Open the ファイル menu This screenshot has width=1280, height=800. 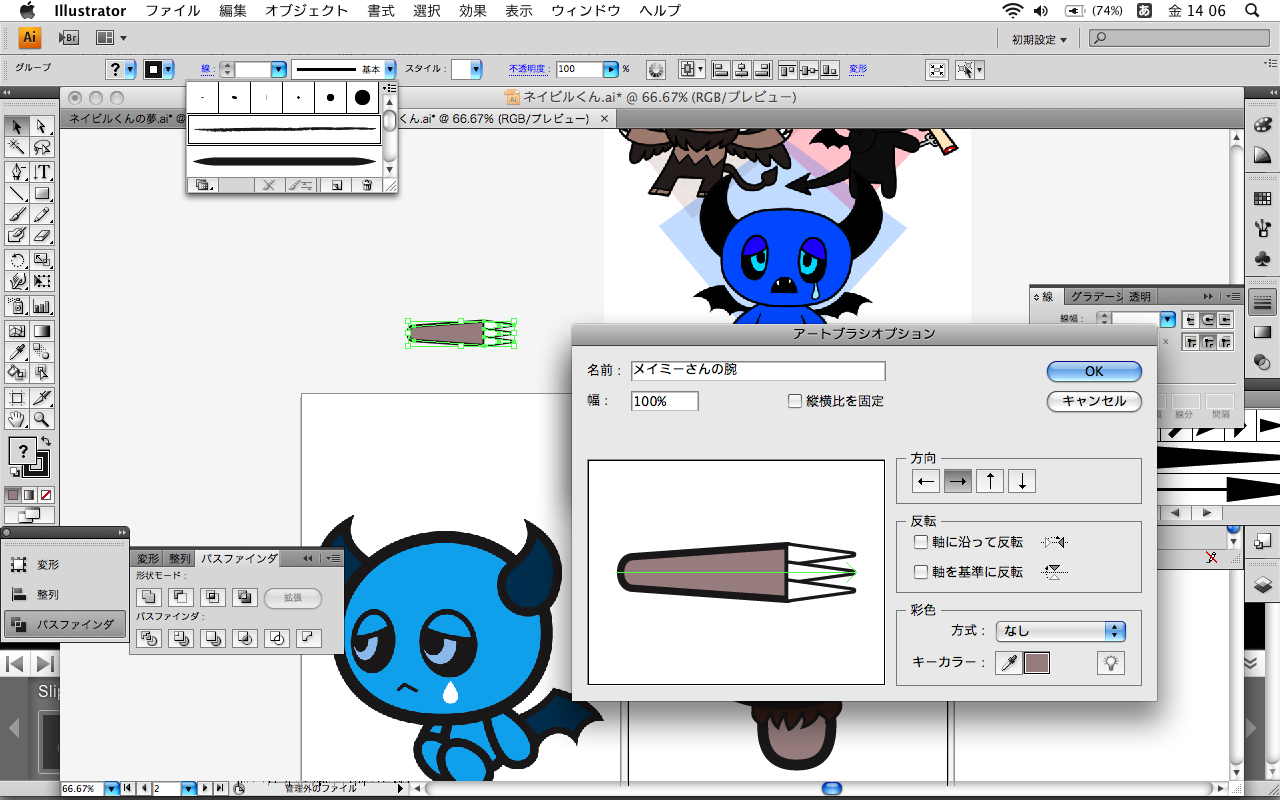click(x=172, y=11)
